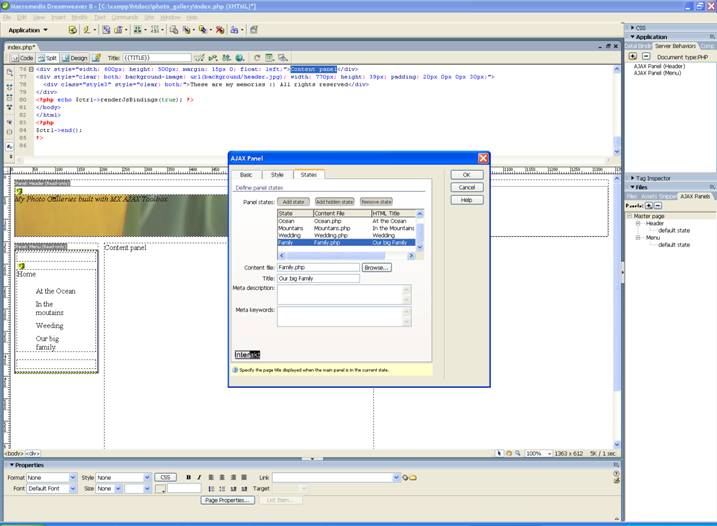Click the justify icon in Properties
Image resolution: width=717 pixels, height=526 pixels.
[x=244, y=477]
